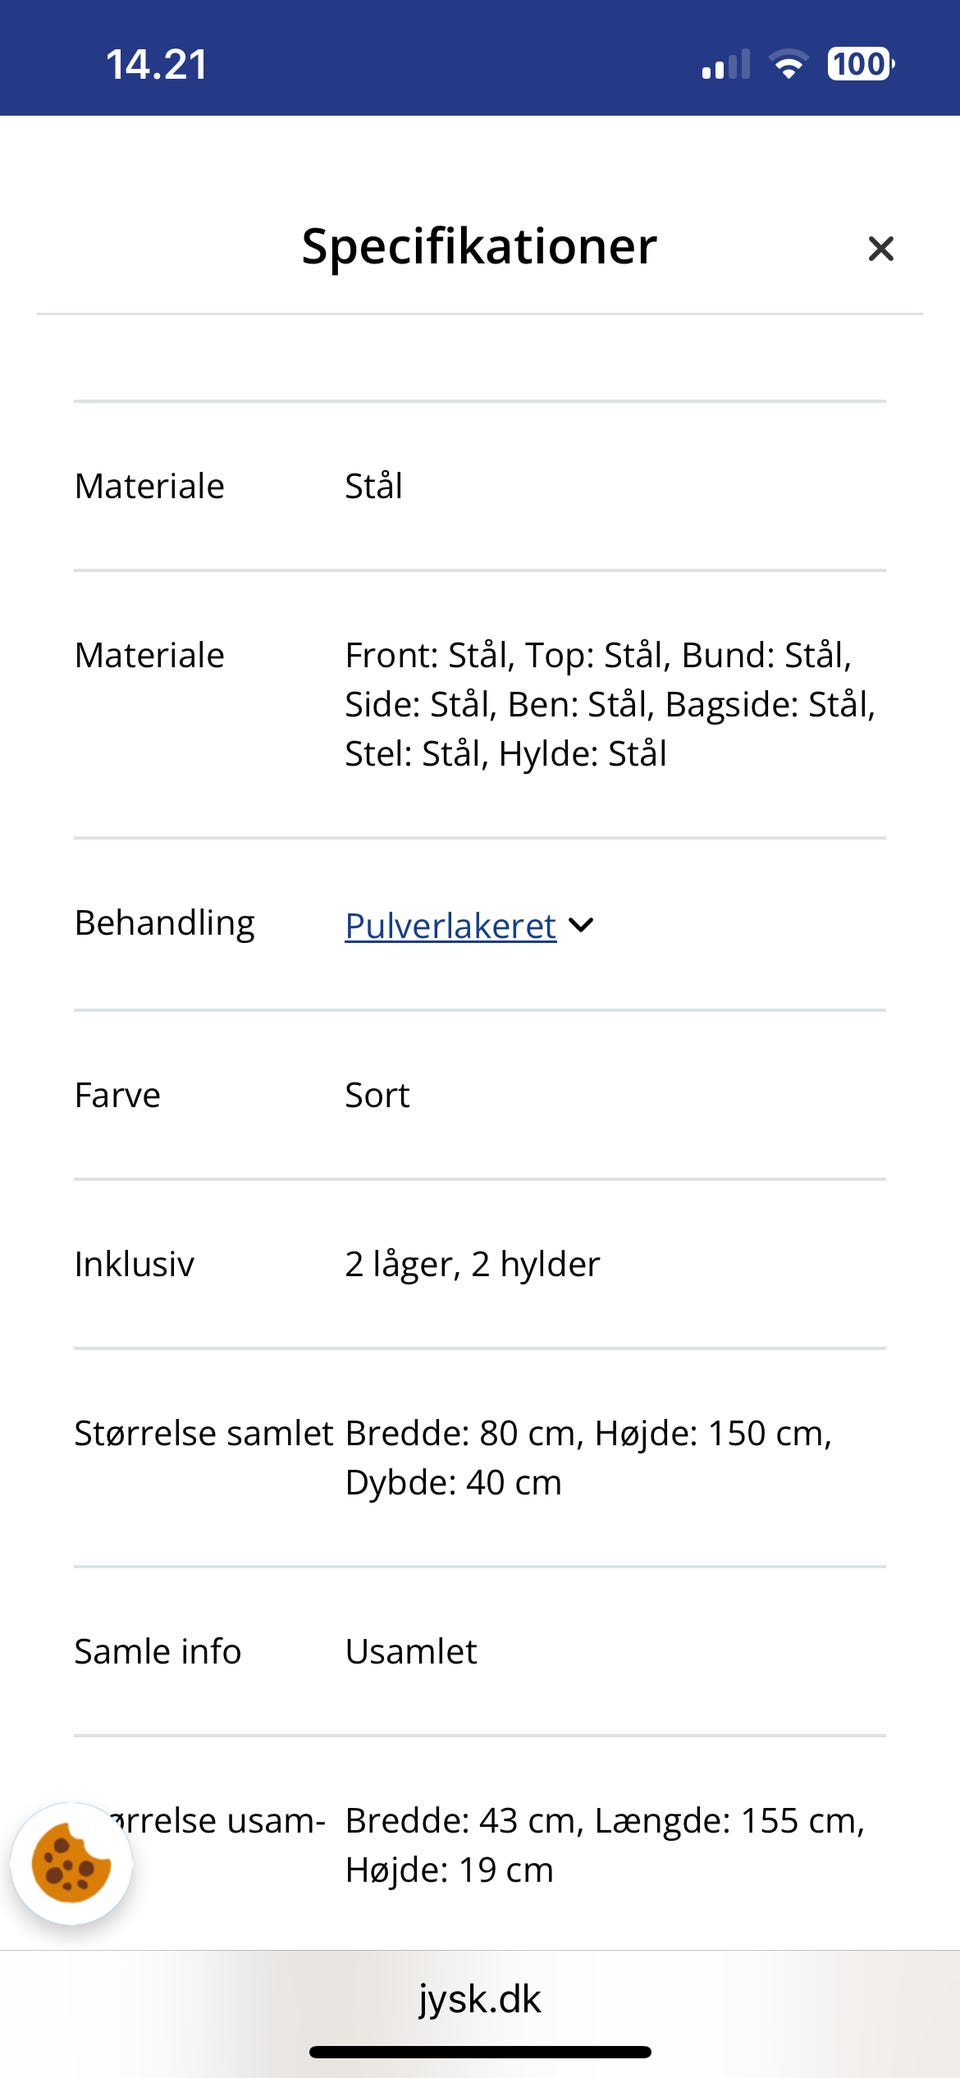Collapse the Behandling dropdown arrow

pyautogui.click(x=581, y=925)
